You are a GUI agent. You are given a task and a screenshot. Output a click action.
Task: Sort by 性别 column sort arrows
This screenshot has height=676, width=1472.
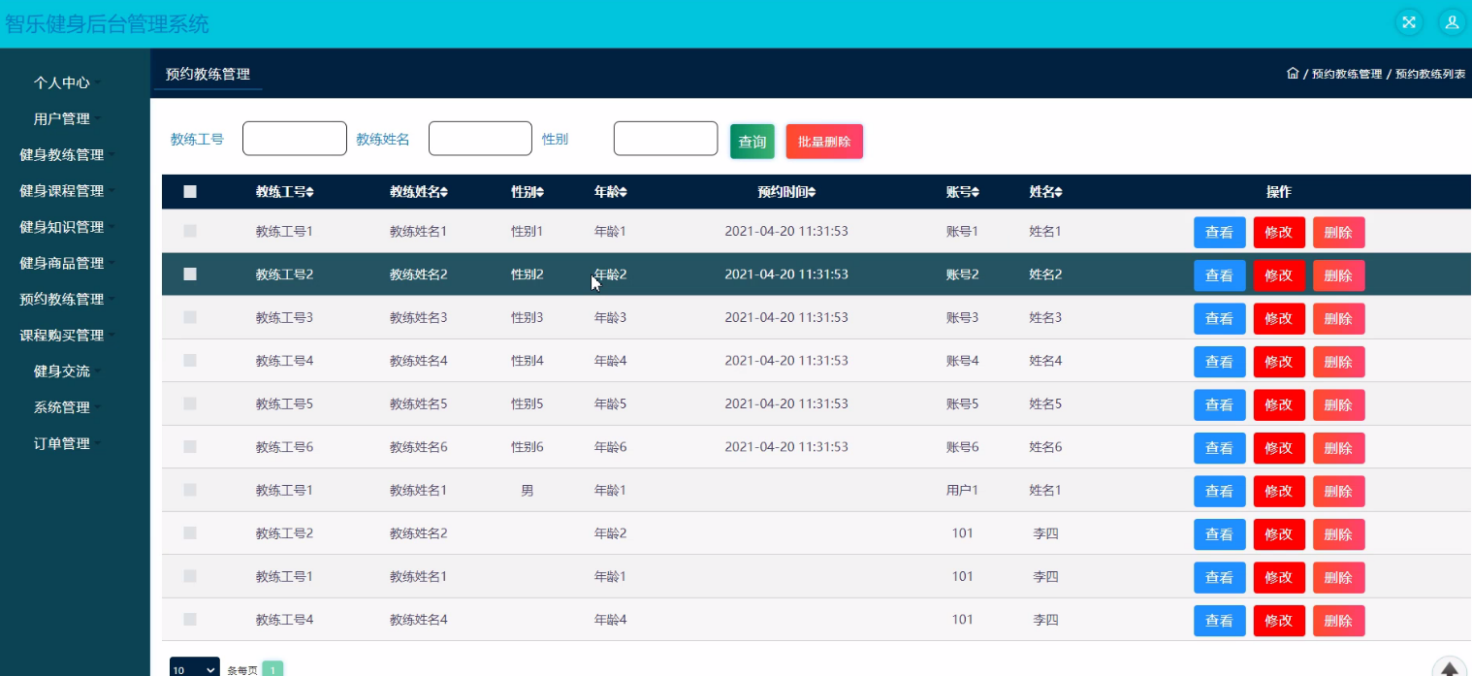[541, 192]
